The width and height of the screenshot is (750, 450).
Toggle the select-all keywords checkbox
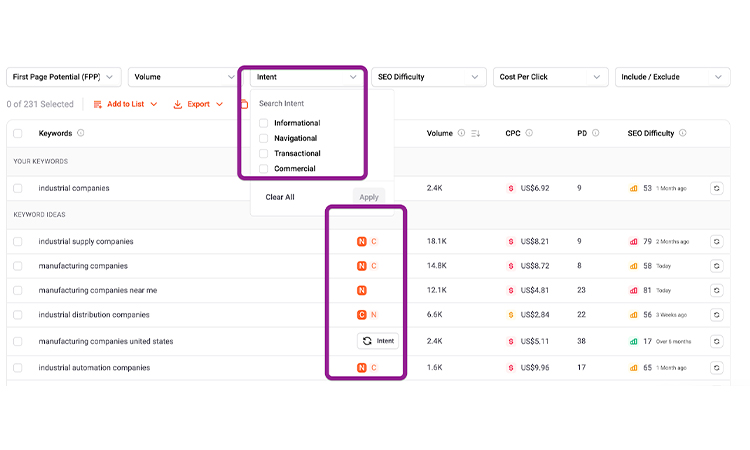tap(18, 133)
